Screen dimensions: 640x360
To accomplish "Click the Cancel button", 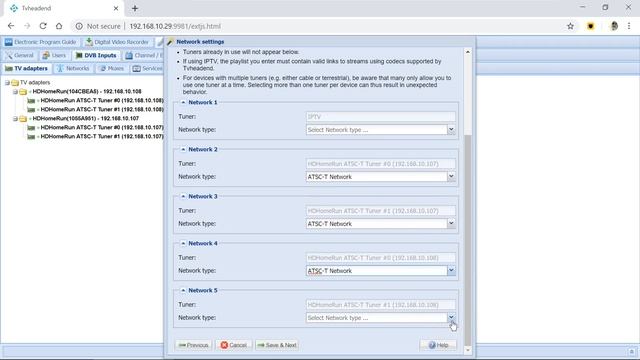I will pos(234,345).
